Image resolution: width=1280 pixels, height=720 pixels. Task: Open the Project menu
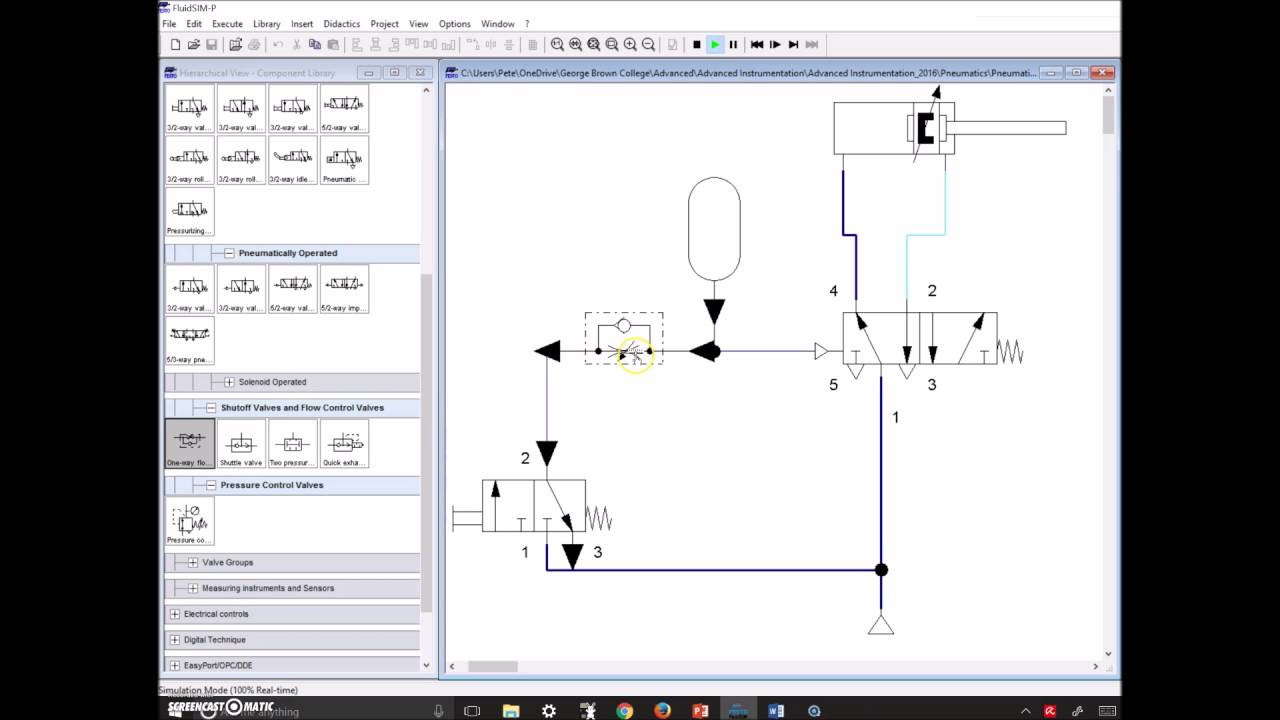pyautogui.click(x=385, y=24)
